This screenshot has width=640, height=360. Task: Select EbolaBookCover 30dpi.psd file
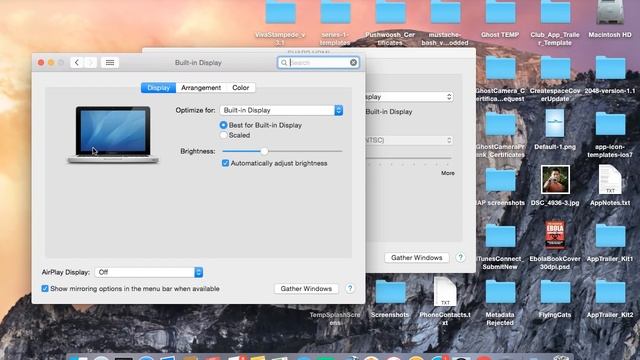tap(555, 235)
